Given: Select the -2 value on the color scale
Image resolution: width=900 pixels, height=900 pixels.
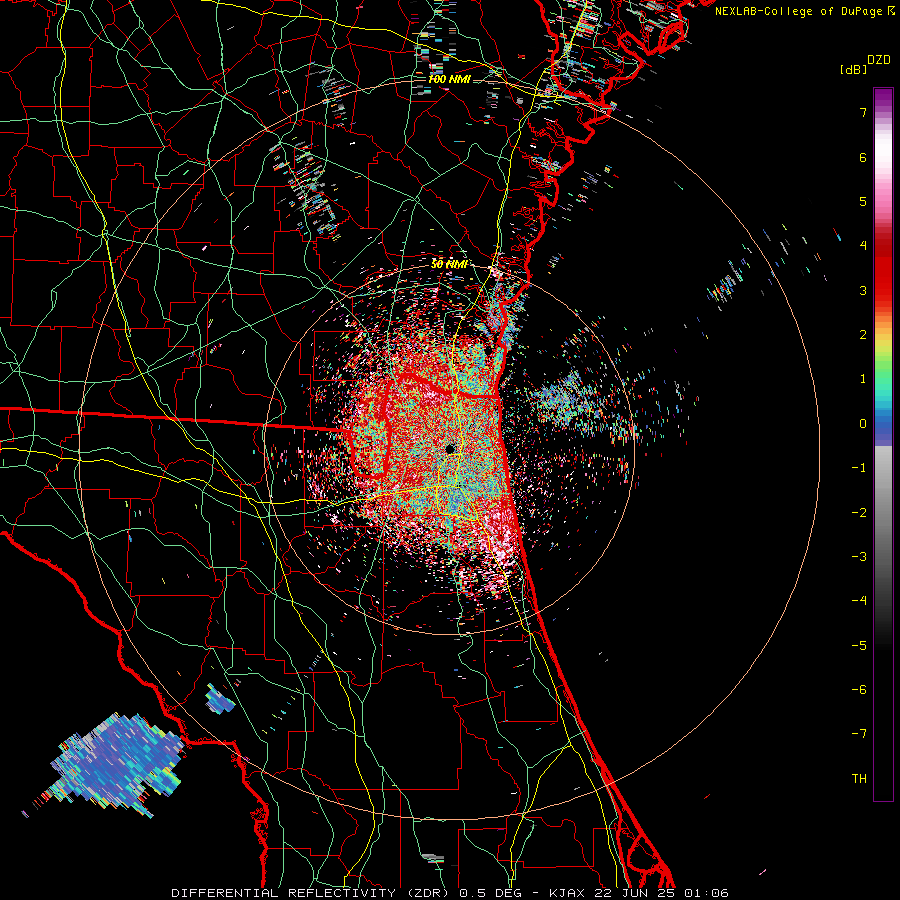Looking at the screenshot, I should [x=859, y=512].
